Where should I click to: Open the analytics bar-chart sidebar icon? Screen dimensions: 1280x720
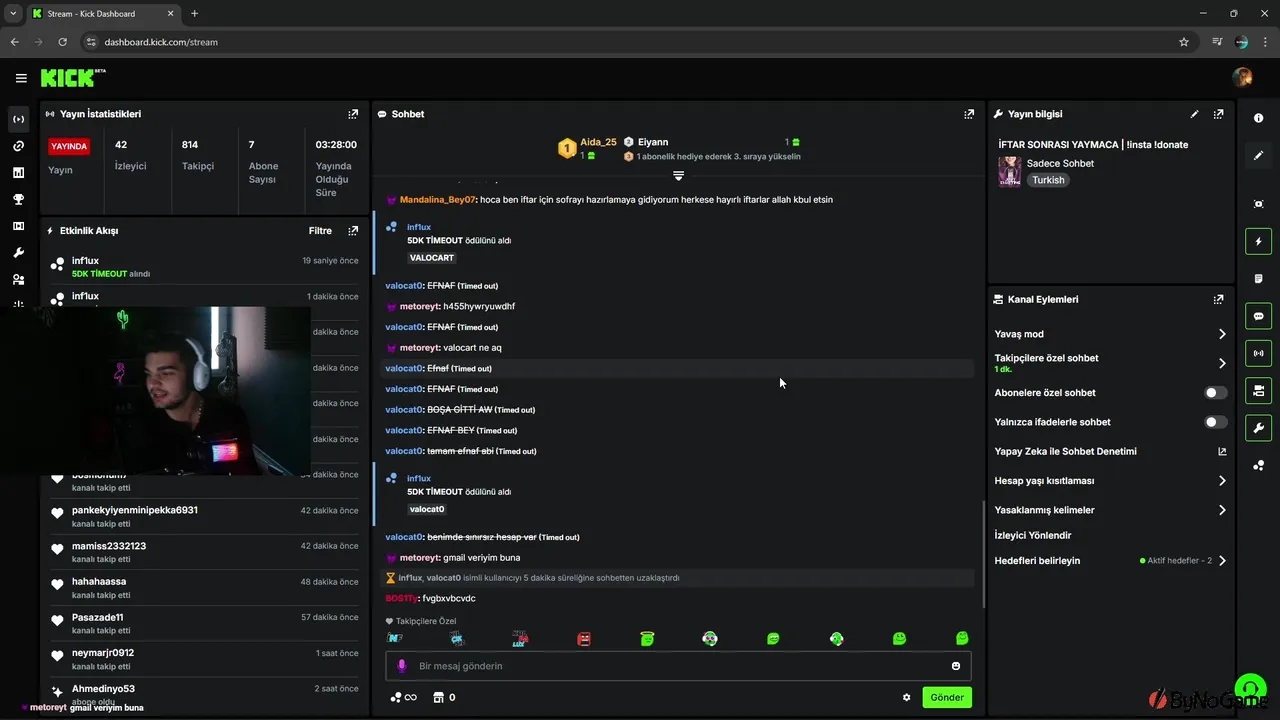(x=18, y=173)
